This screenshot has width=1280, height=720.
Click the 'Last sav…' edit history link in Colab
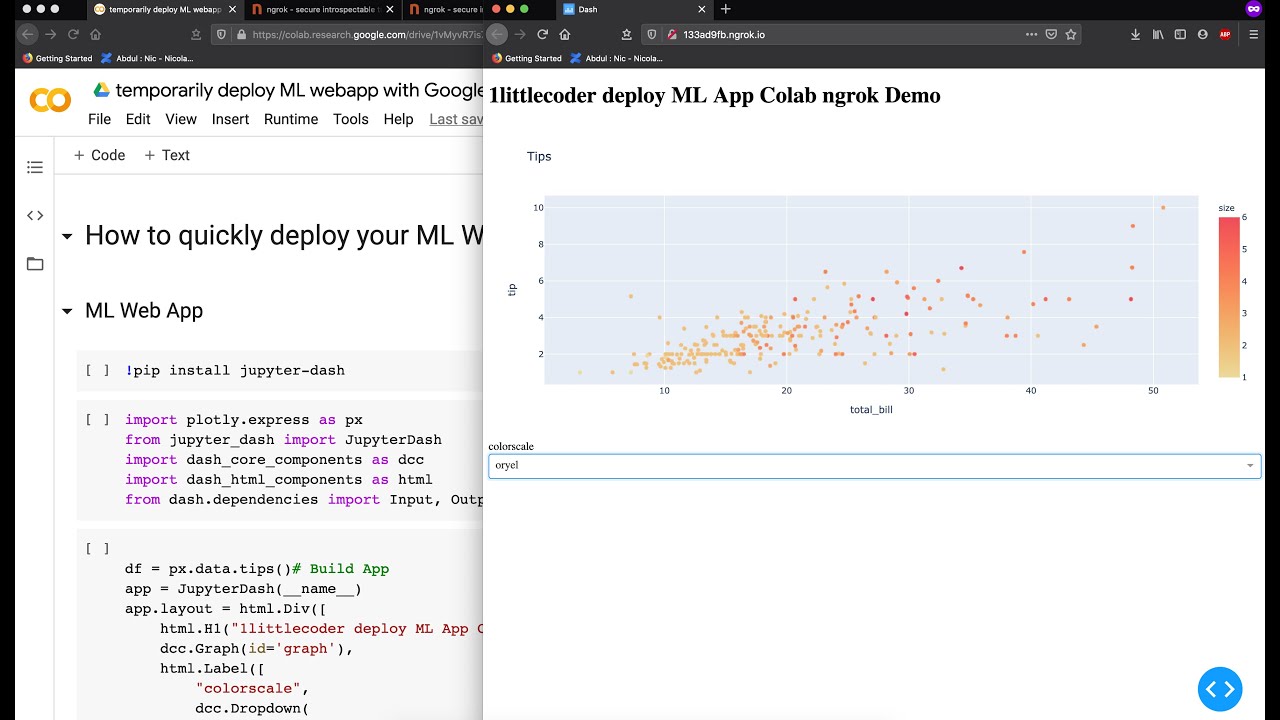point(456,119)
